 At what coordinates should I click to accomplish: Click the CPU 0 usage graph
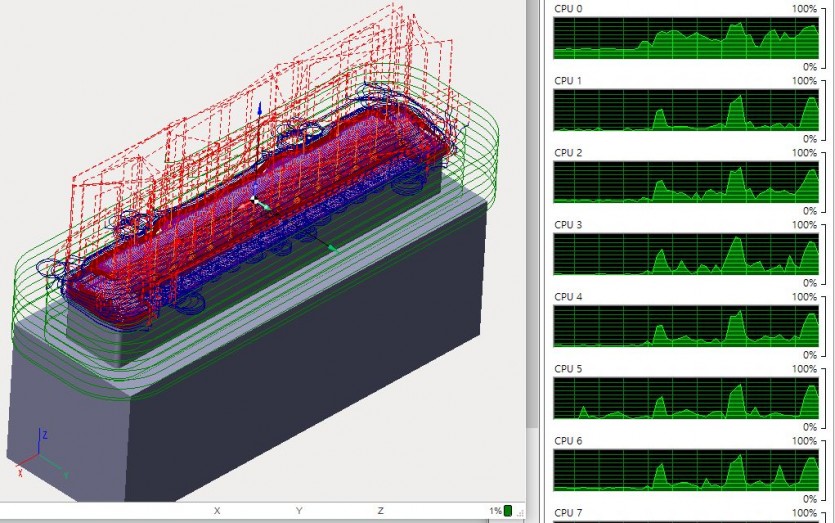tap(686, 40)
